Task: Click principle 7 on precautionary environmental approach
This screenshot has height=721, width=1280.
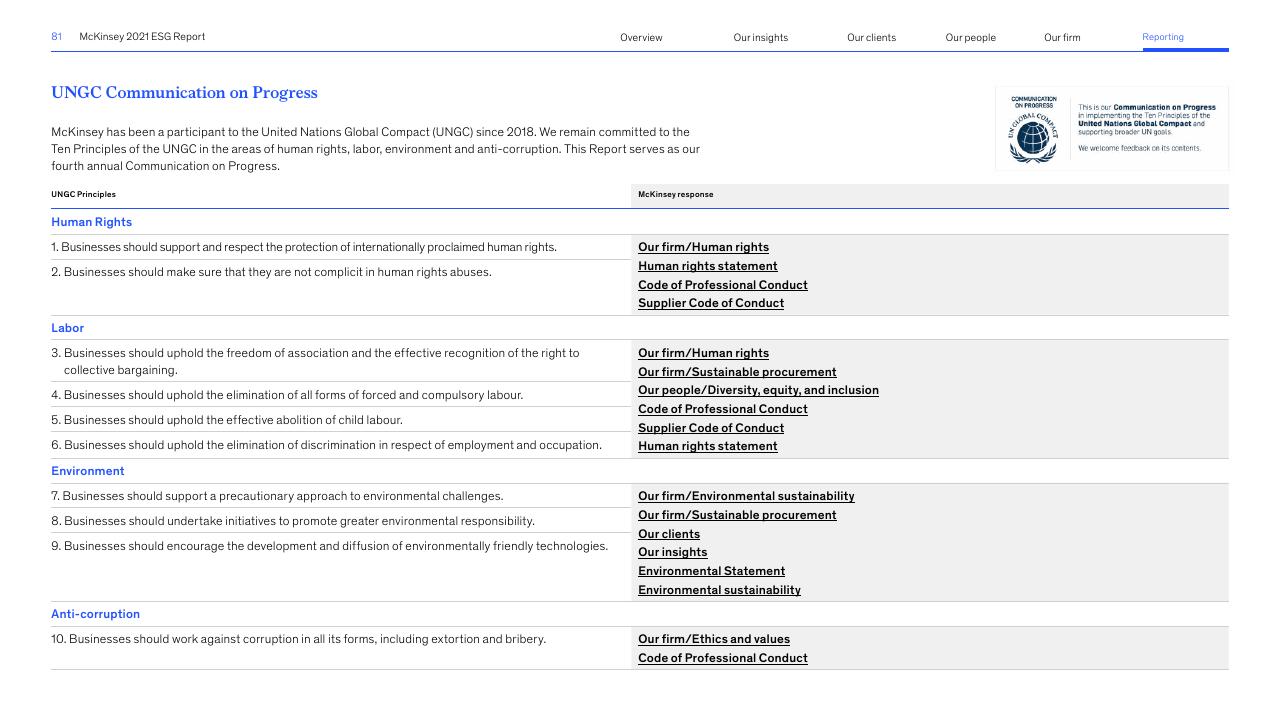Action: [x=277, y=496]
